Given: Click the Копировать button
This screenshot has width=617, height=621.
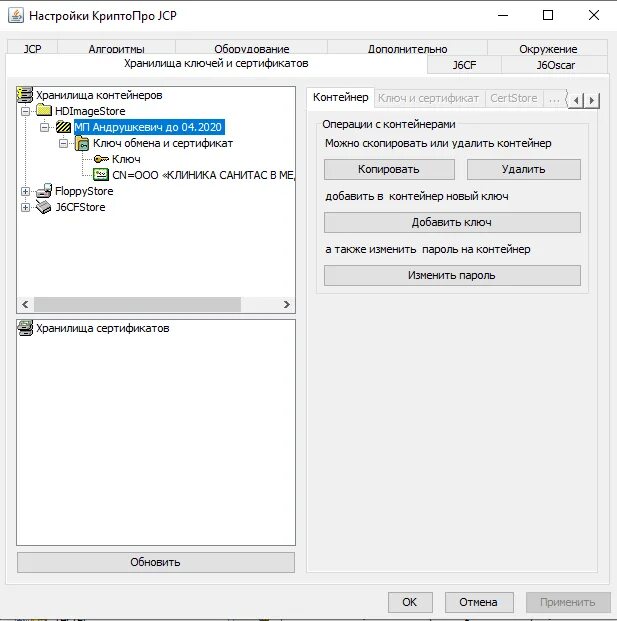Looking at the screenshot, I should tap(389, 170).
